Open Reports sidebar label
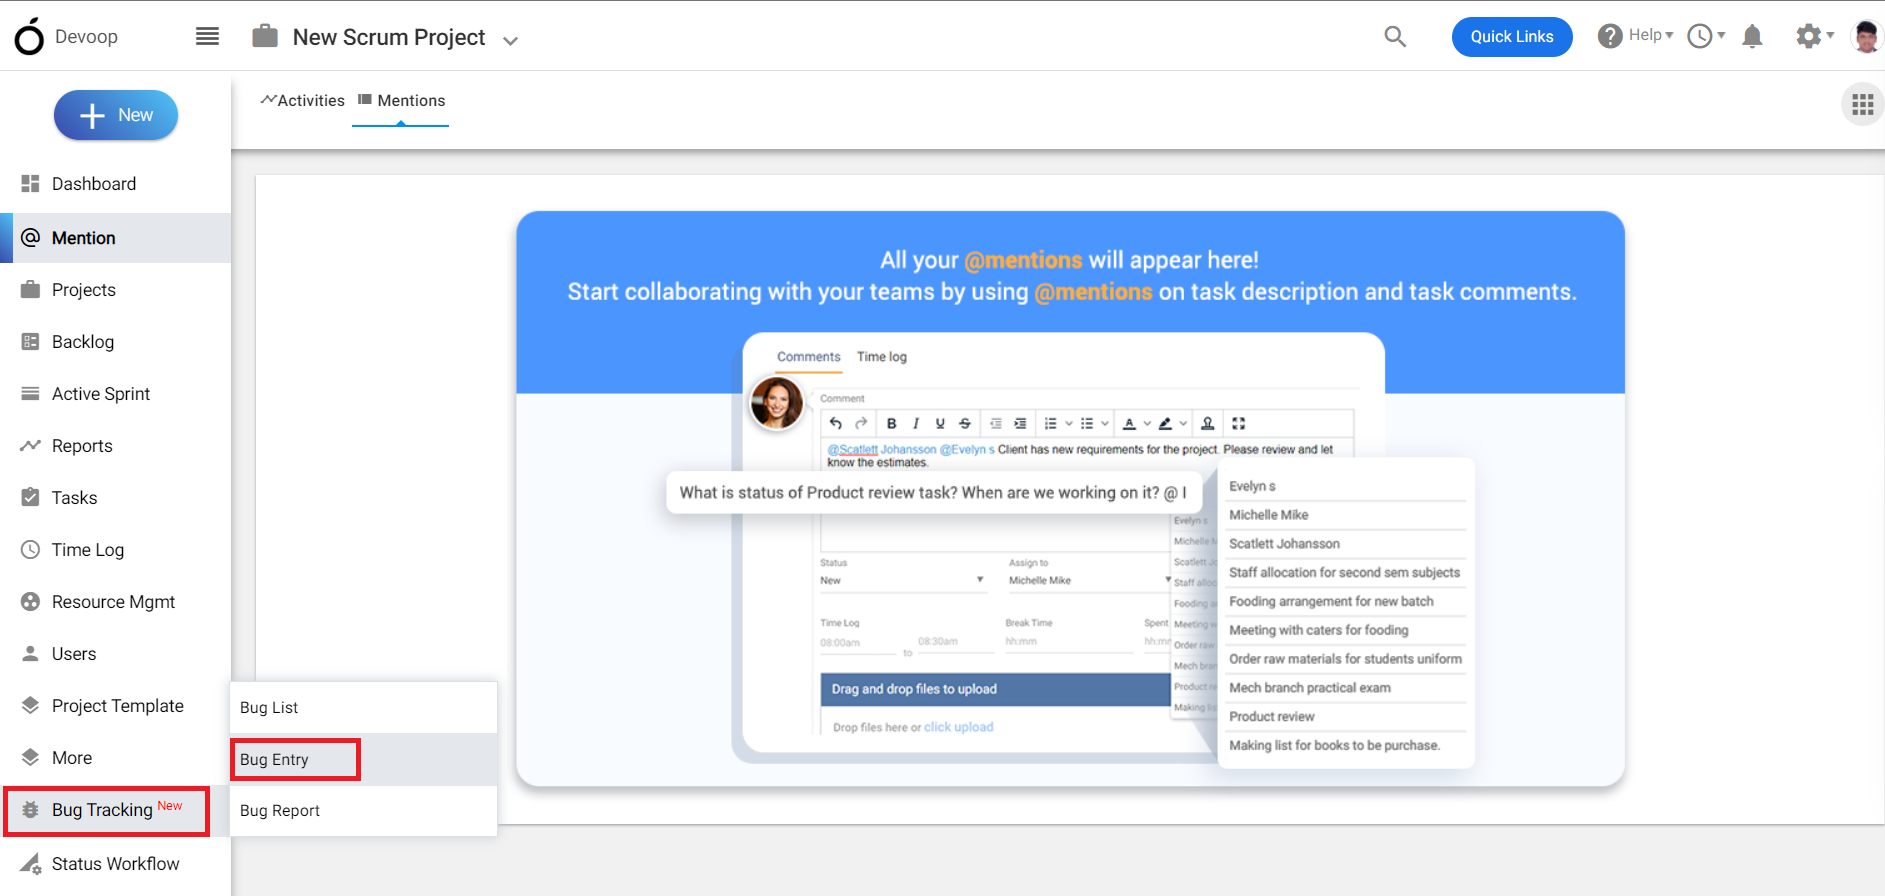 (82, 446)
